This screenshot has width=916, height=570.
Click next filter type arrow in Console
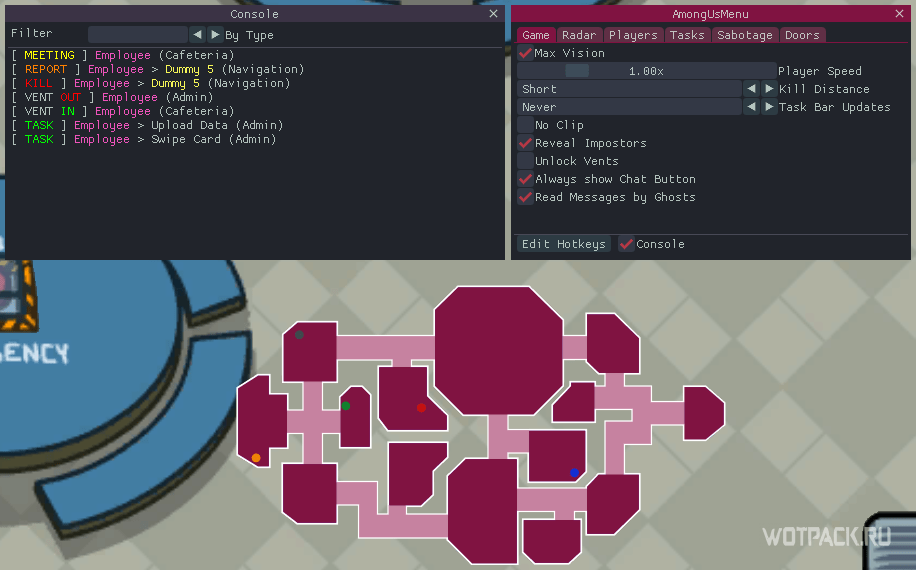click(216, 34)
